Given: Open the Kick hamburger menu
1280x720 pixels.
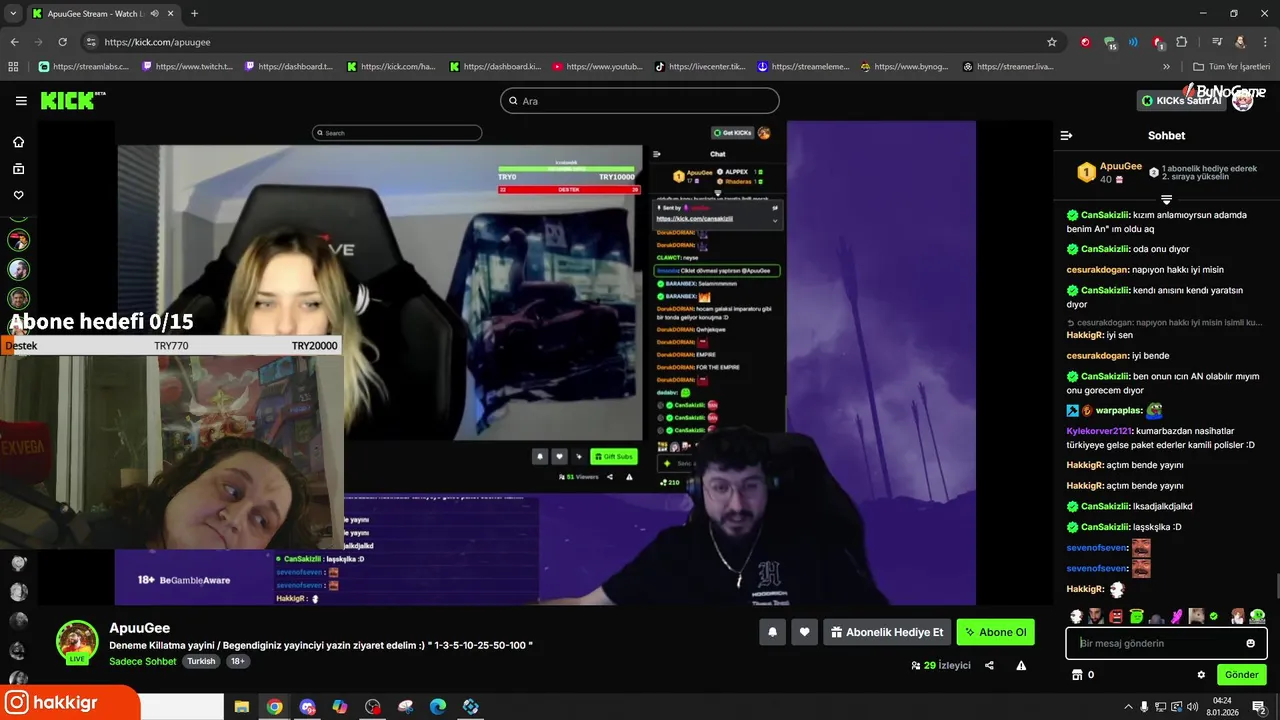Looking at the screenshot, I should pos(21,101).
